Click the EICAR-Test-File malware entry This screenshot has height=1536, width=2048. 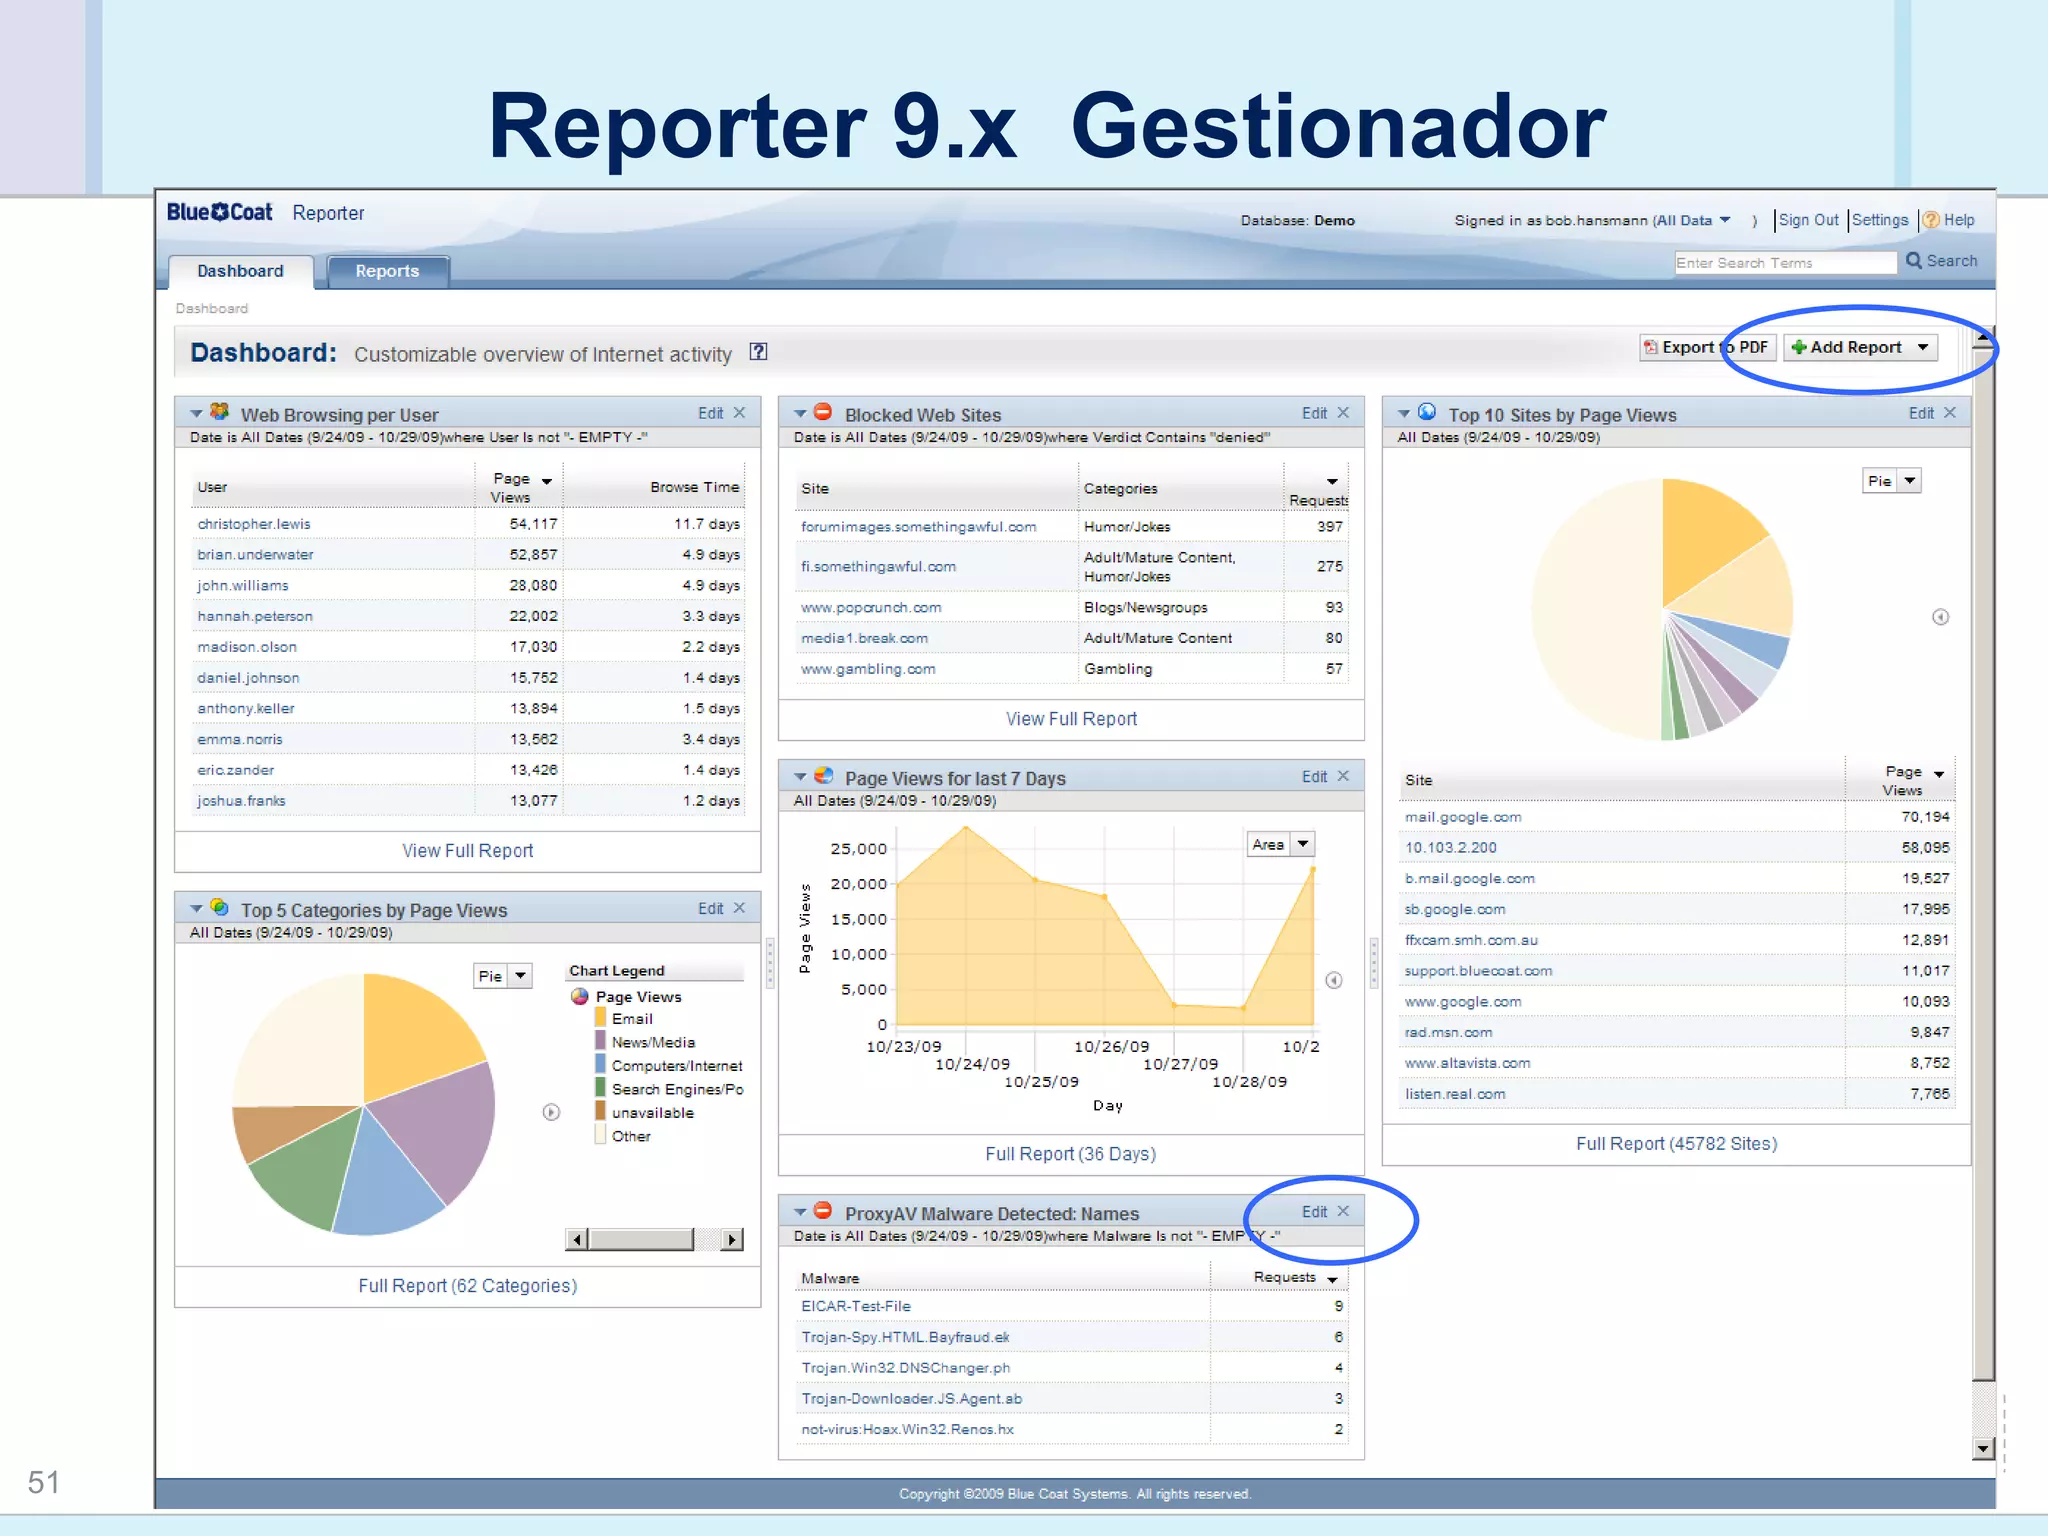point(856,1306)
